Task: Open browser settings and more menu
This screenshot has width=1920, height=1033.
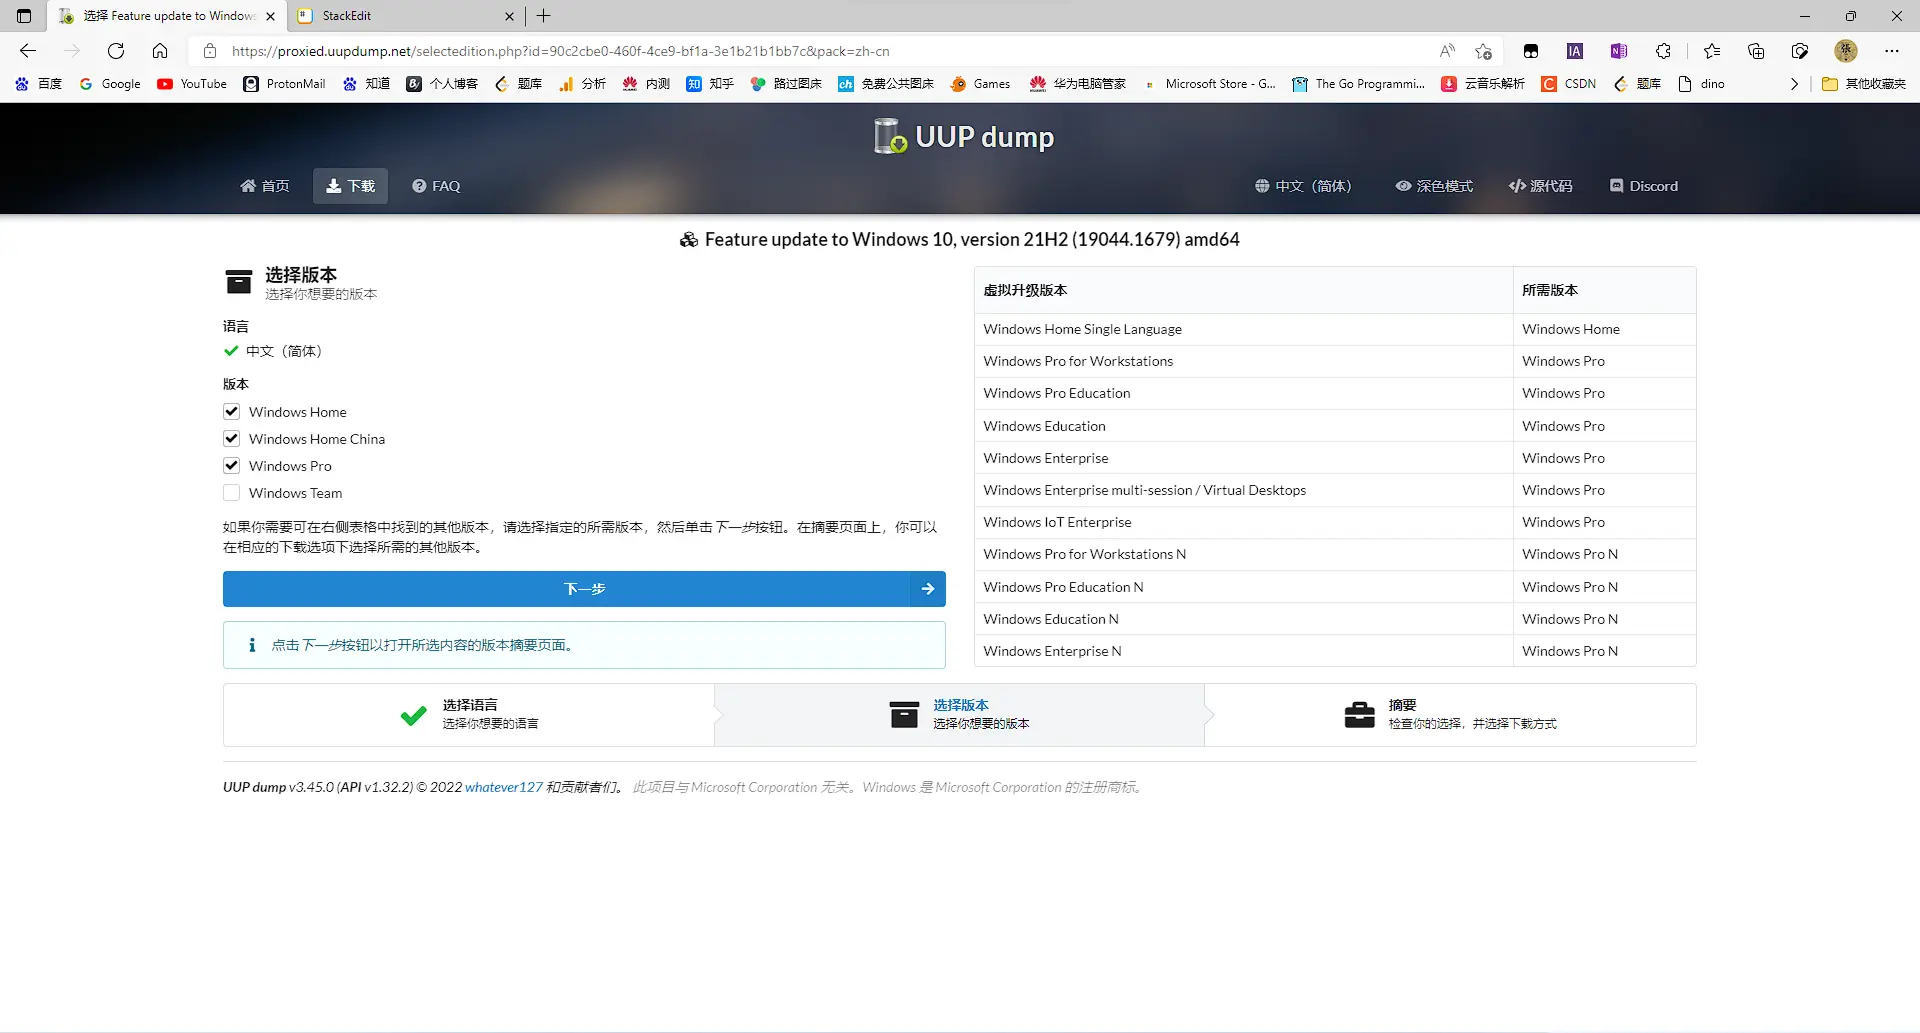Action: point(1891,51)
